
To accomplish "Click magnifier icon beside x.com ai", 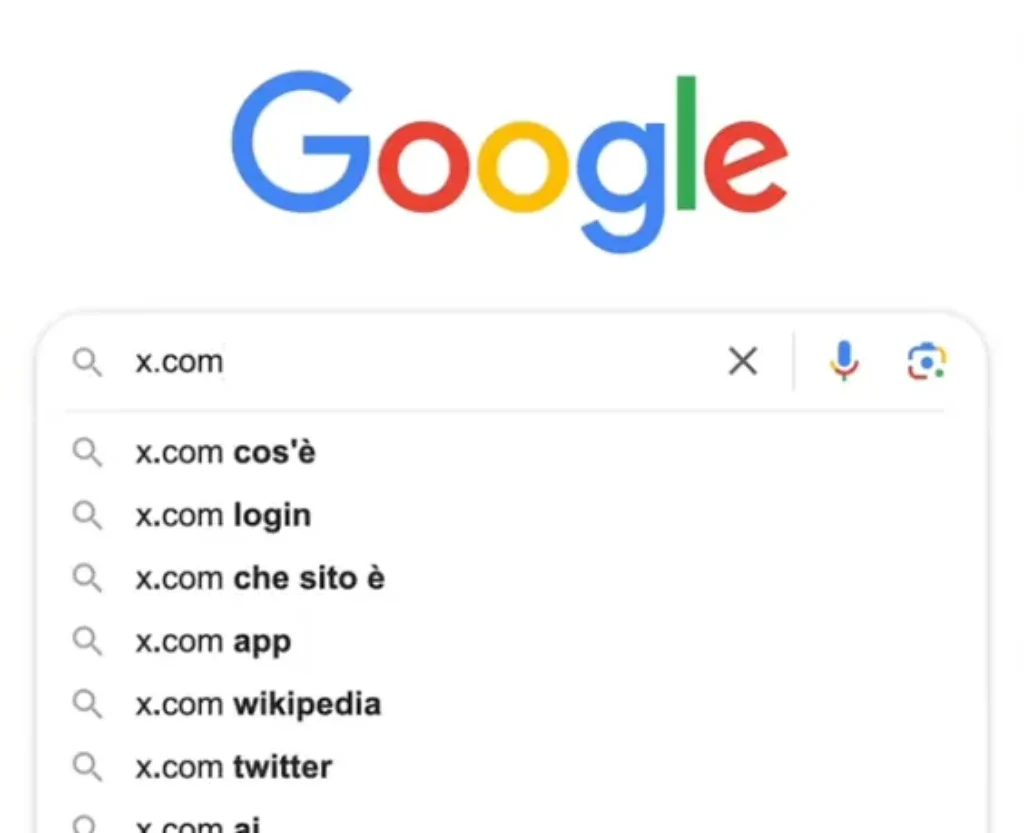I will [x=87, y=824].
